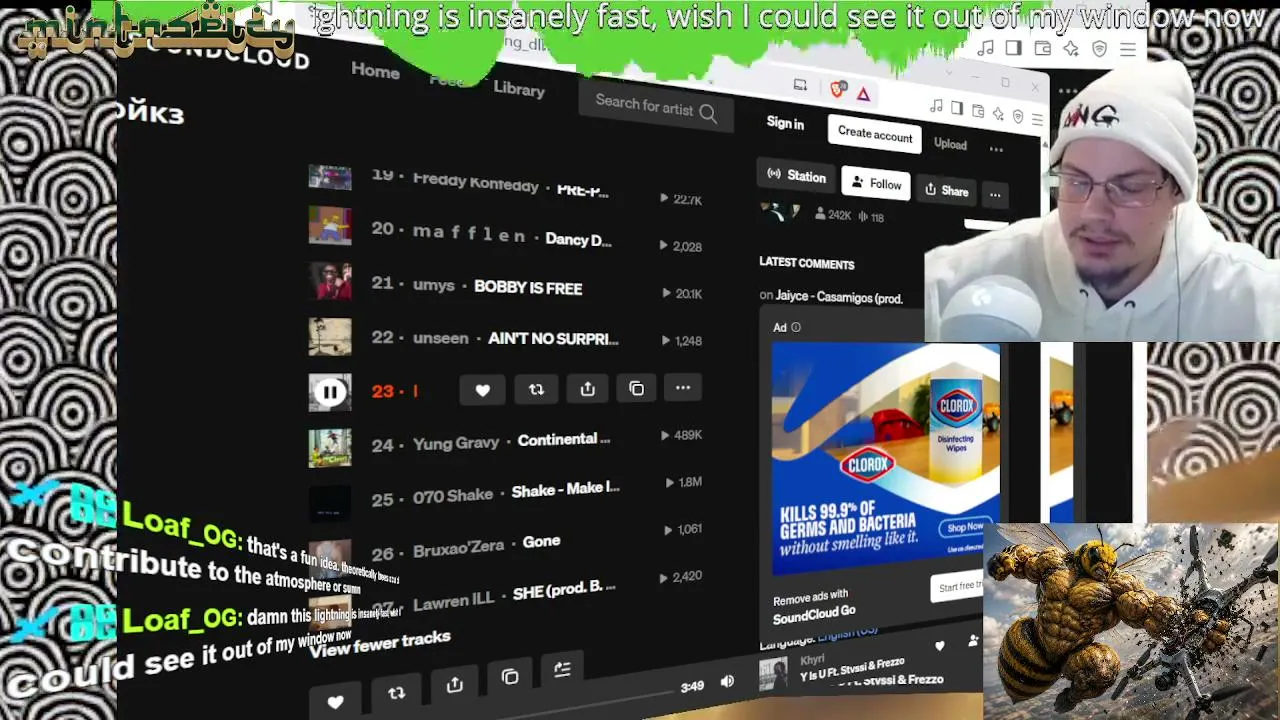Image resolution: width=1280 pixels, height=720 pixels.
Task: Select track 24 by Yung Gravy
Action: [x=505, y=441]
